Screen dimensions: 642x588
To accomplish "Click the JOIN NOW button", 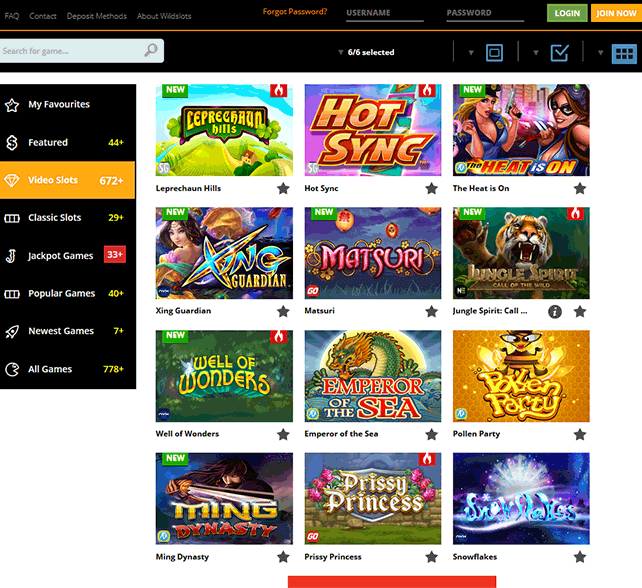I will 616,13.
